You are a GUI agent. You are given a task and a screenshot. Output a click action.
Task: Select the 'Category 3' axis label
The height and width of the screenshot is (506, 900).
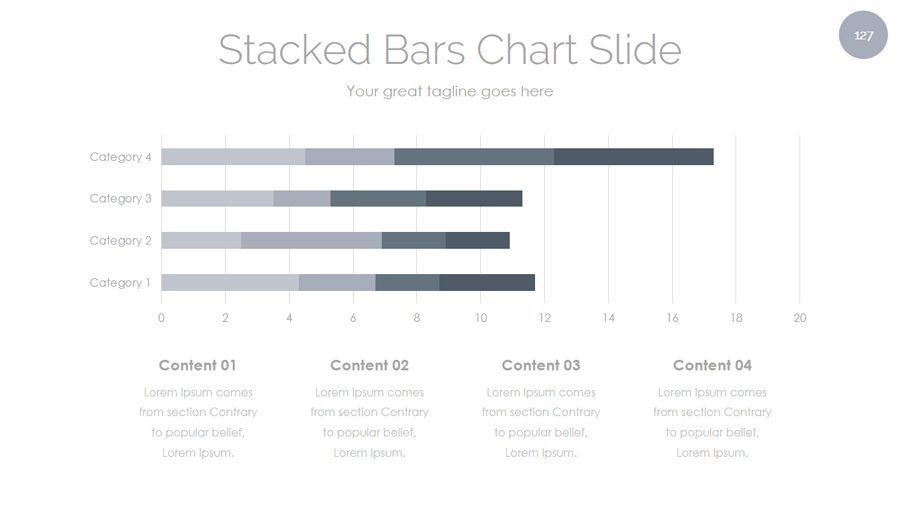[120, 199]
